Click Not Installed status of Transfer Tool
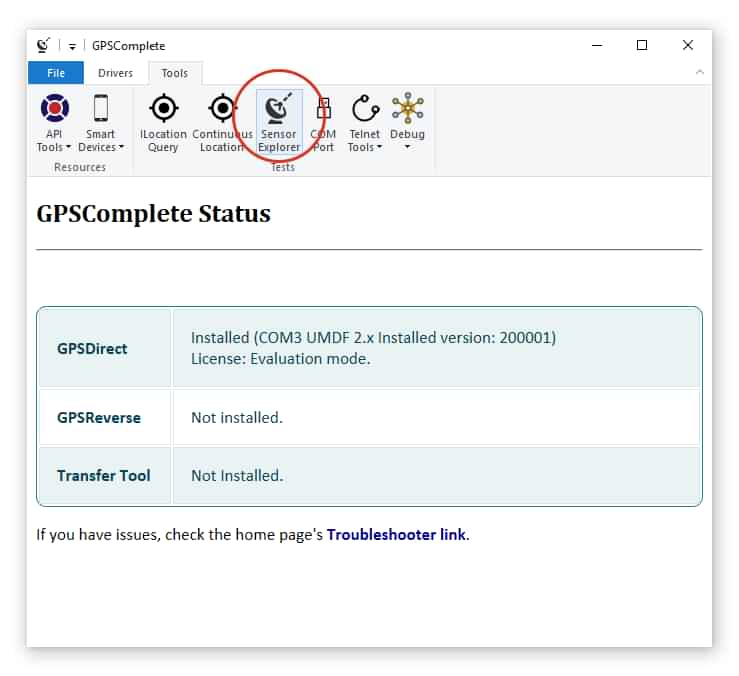Viewport: 739px width, 676px height. point(237,476)
